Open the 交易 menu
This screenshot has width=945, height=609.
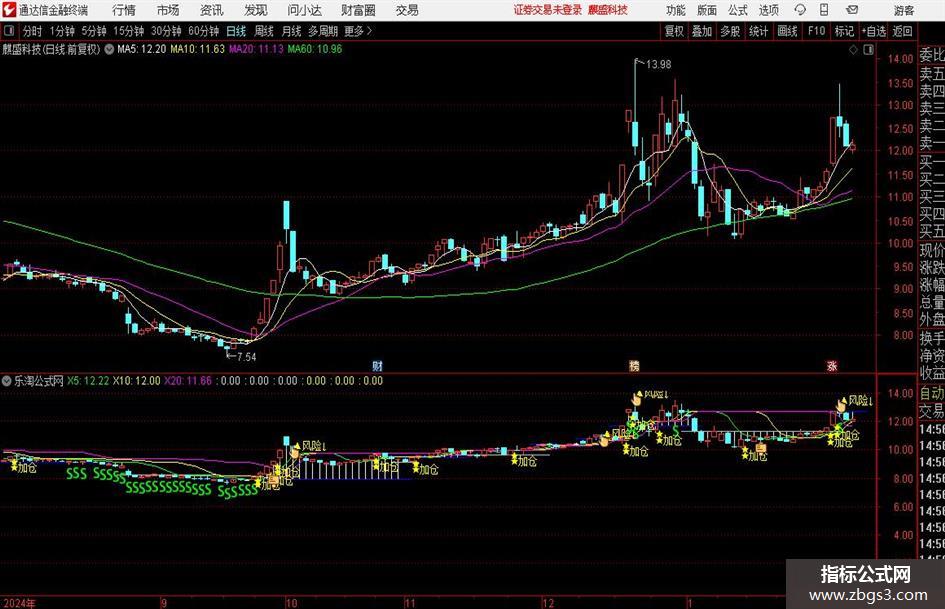pos(407,10)
